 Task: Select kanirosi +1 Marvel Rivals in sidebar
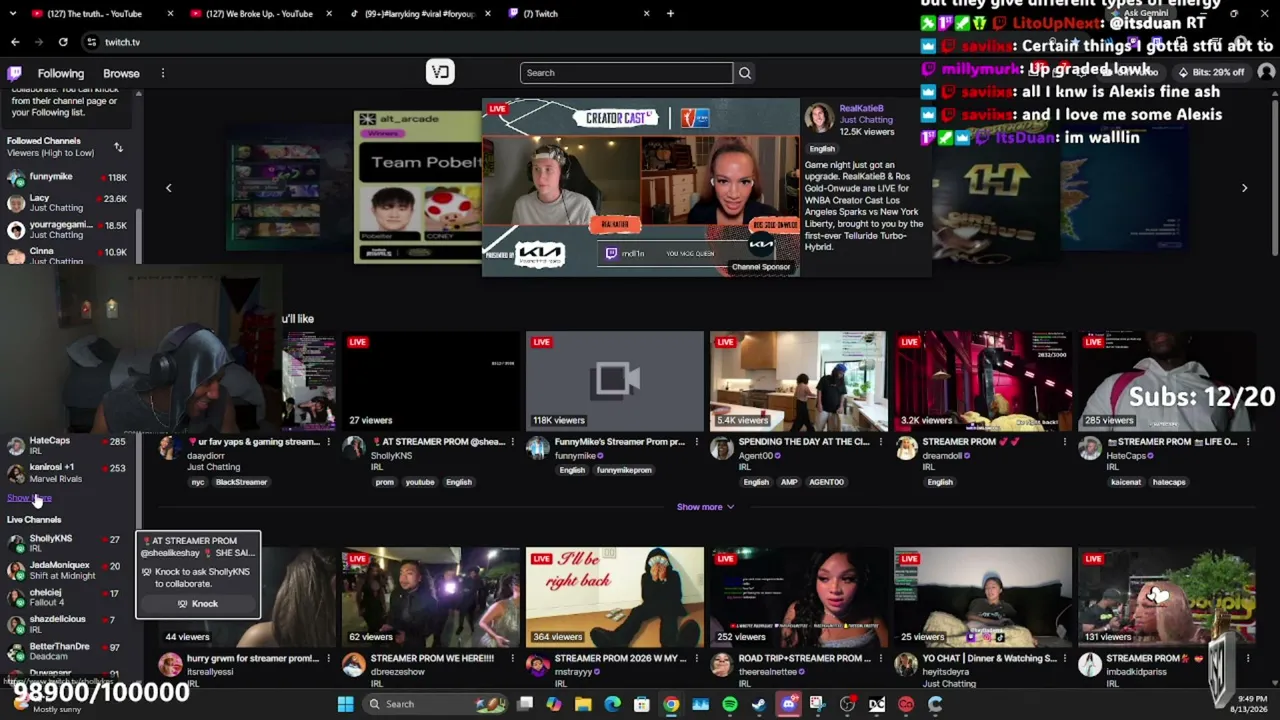(68, 473)
